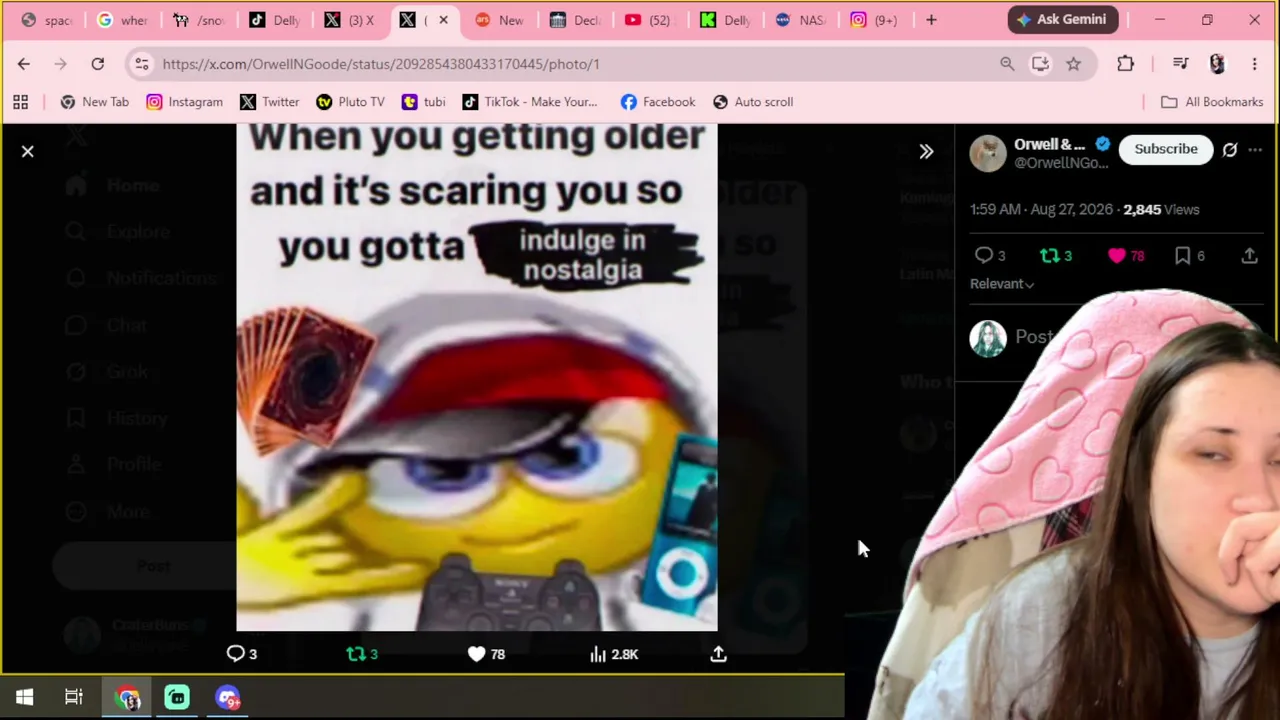Switch to the 'spac' tab
This screenshot has height=720, width=1280.
pyautogui.click(x=46, y=20)
